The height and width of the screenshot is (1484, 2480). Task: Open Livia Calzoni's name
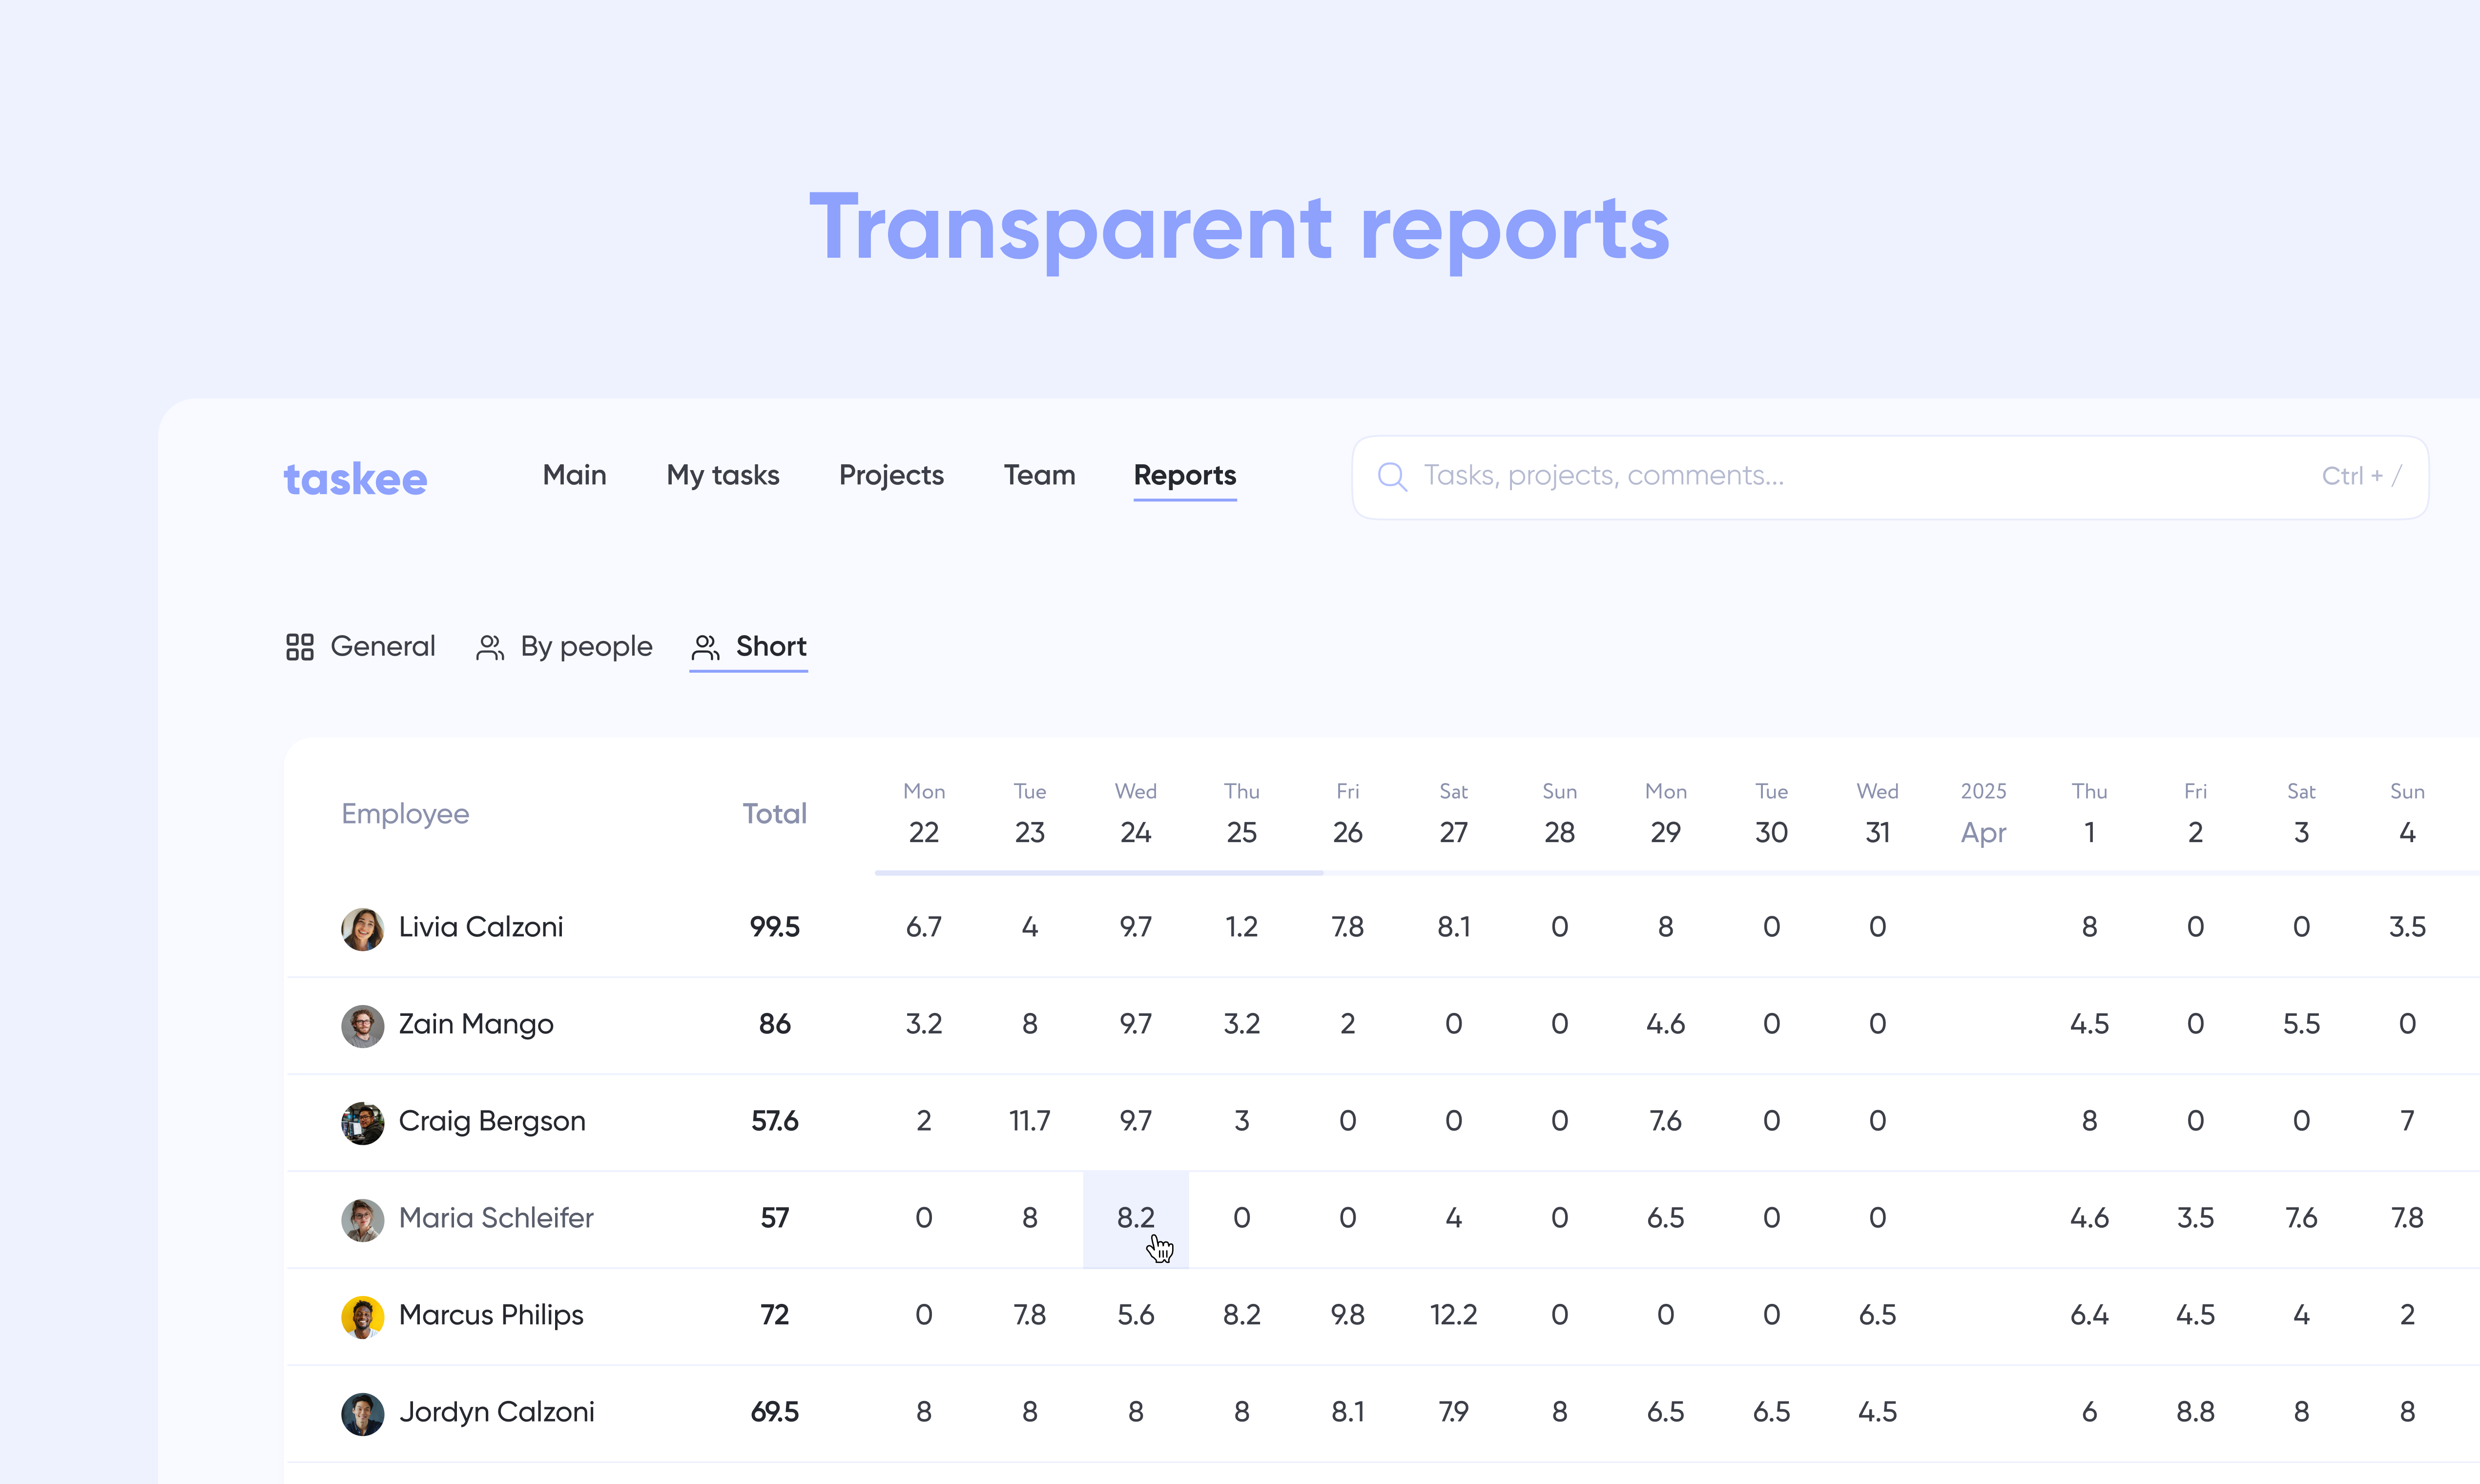click(x=481, y=928)
